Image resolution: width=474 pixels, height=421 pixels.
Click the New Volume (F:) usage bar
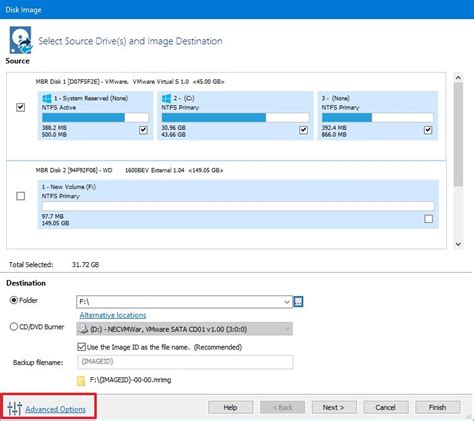(238, 206)
